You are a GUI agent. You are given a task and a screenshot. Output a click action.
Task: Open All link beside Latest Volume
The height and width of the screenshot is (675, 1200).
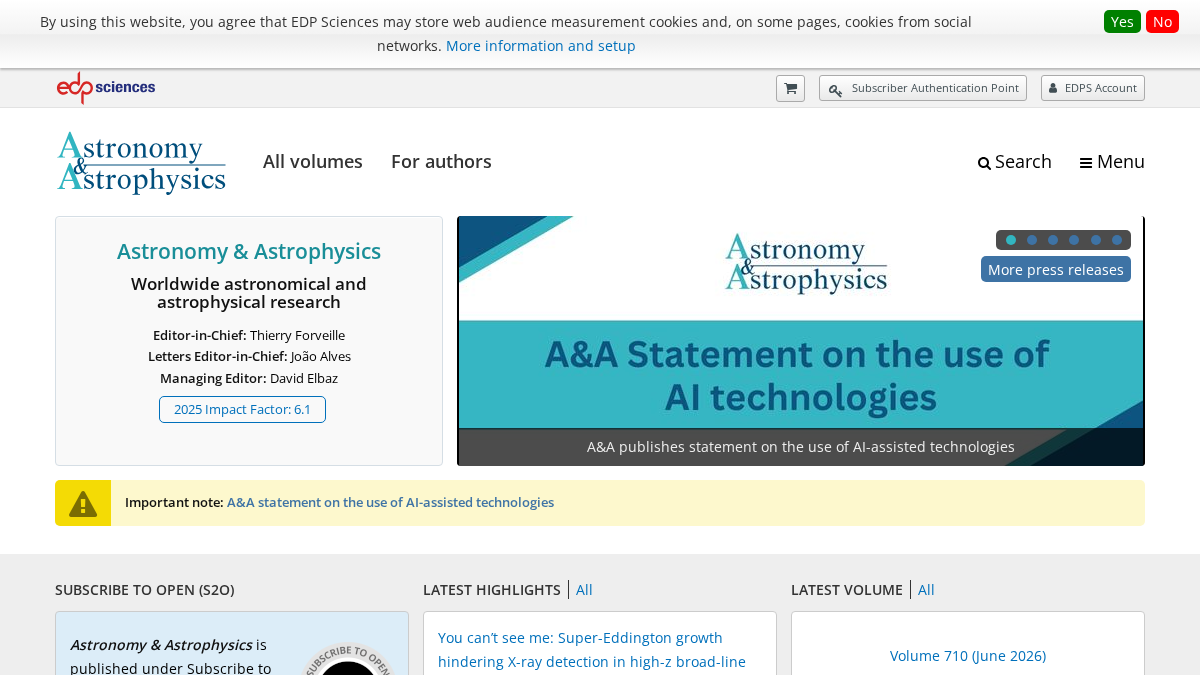pos(926,590)
